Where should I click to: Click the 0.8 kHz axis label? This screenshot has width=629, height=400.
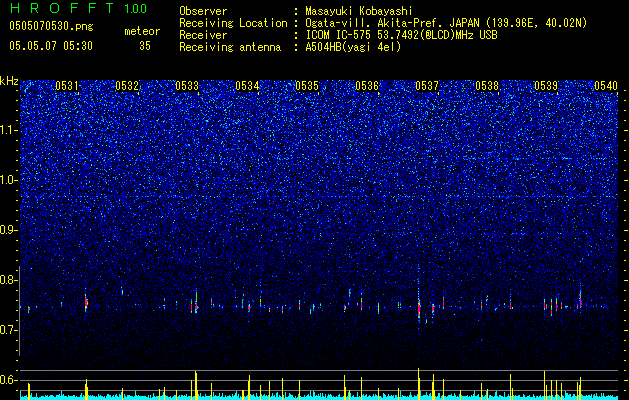(9, 280)
